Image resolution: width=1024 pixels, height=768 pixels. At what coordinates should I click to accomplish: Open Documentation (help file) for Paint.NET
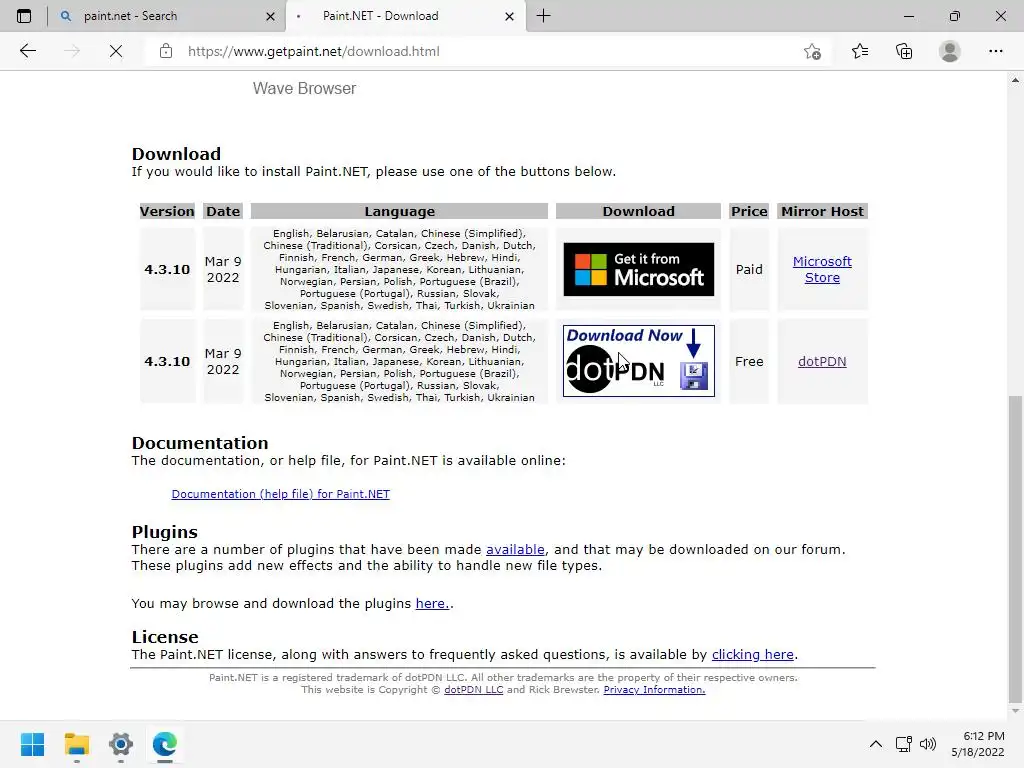[x=281, y=494]
